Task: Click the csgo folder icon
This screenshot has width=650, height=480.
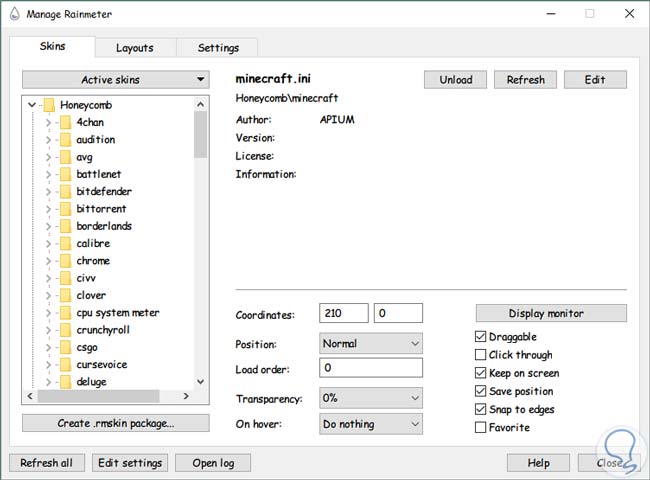Action: 65,347
